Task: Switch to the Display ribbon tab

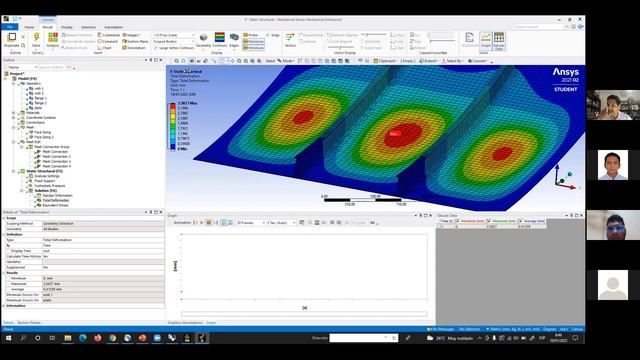Action: point(67,27)
